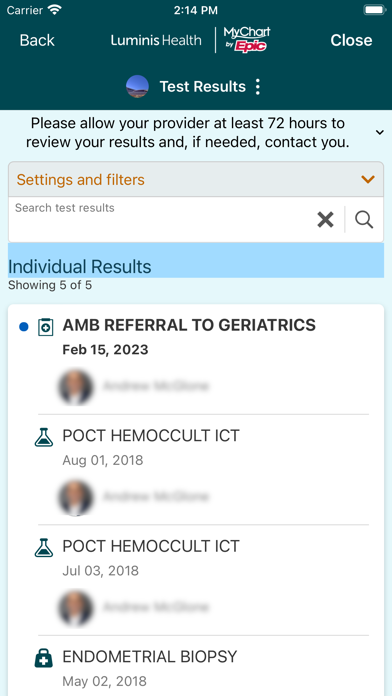Tap the three-dot Test Results menu icon
This screenshot has width=392, height=696.
[x=257, y=87]
